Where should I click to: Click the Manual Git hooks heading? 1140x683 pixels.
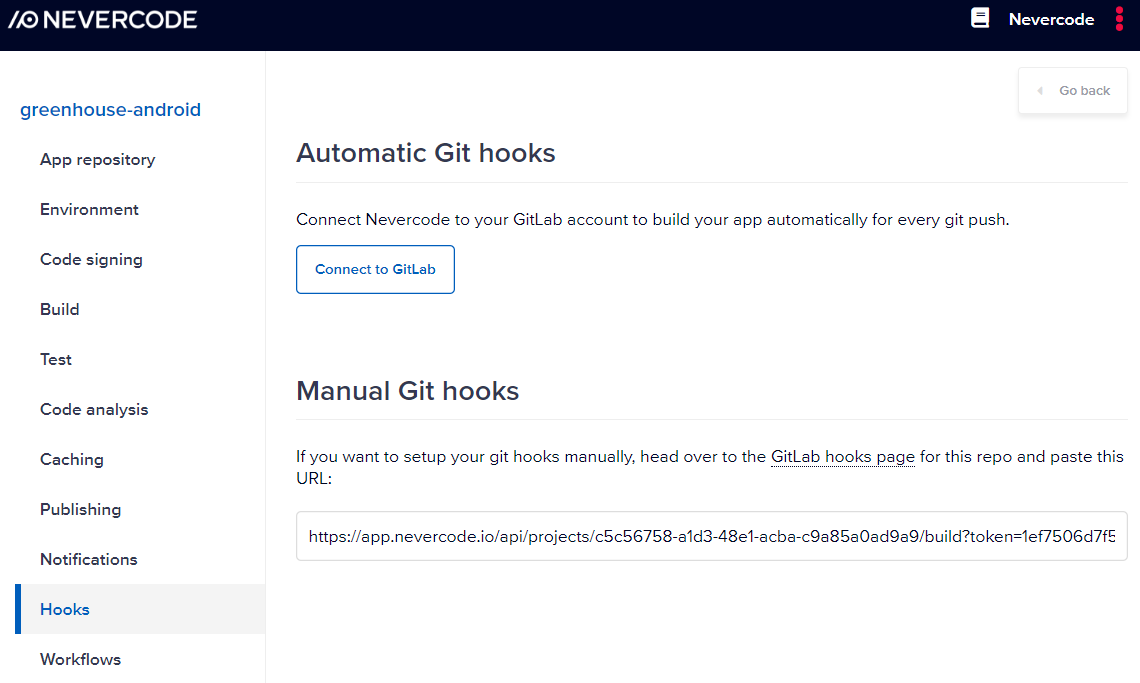(407, 391)
